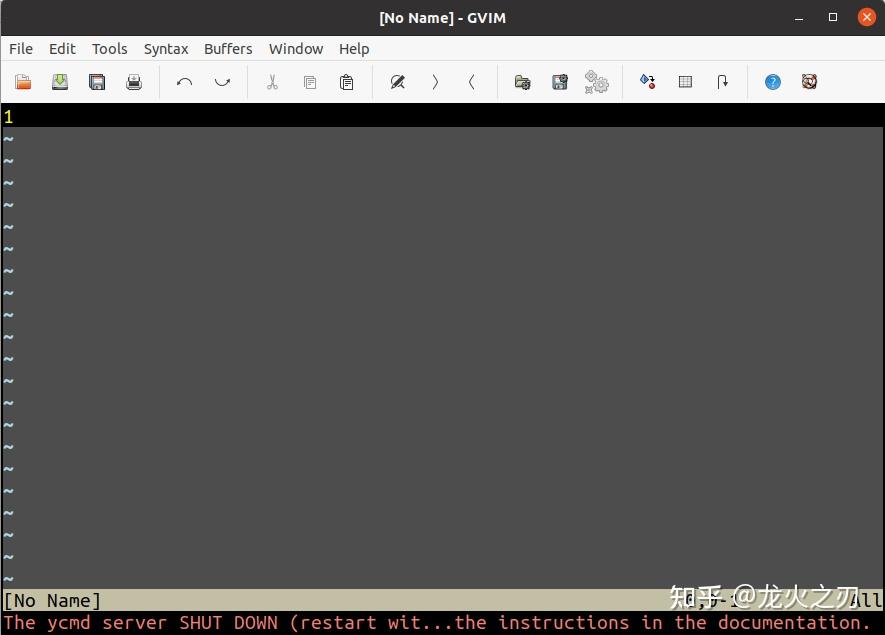885x635 pixels.
Task: Run a Vim script with the gears icon
Action: click(597, 82)
